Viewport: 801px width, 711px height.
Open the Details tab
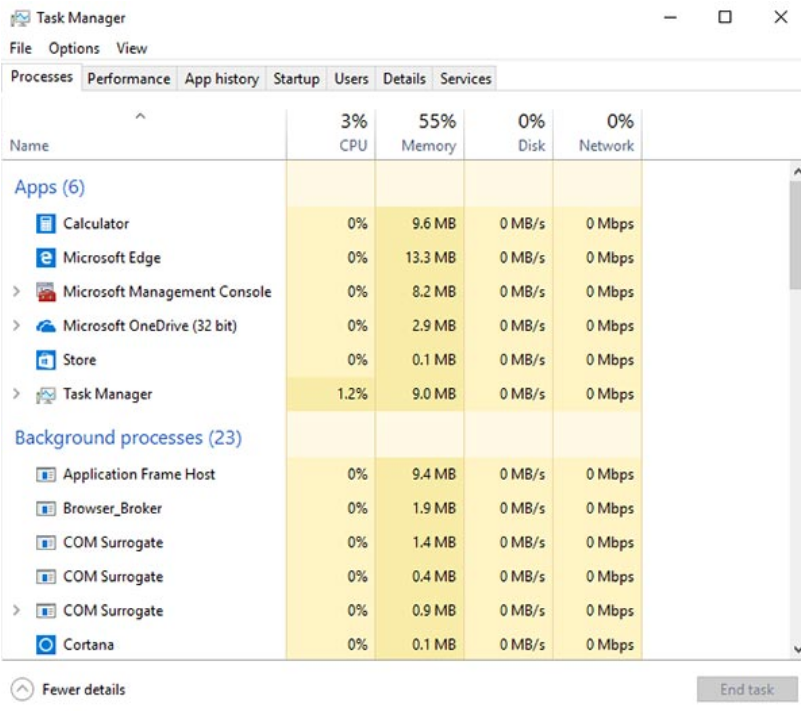(404, 79)
